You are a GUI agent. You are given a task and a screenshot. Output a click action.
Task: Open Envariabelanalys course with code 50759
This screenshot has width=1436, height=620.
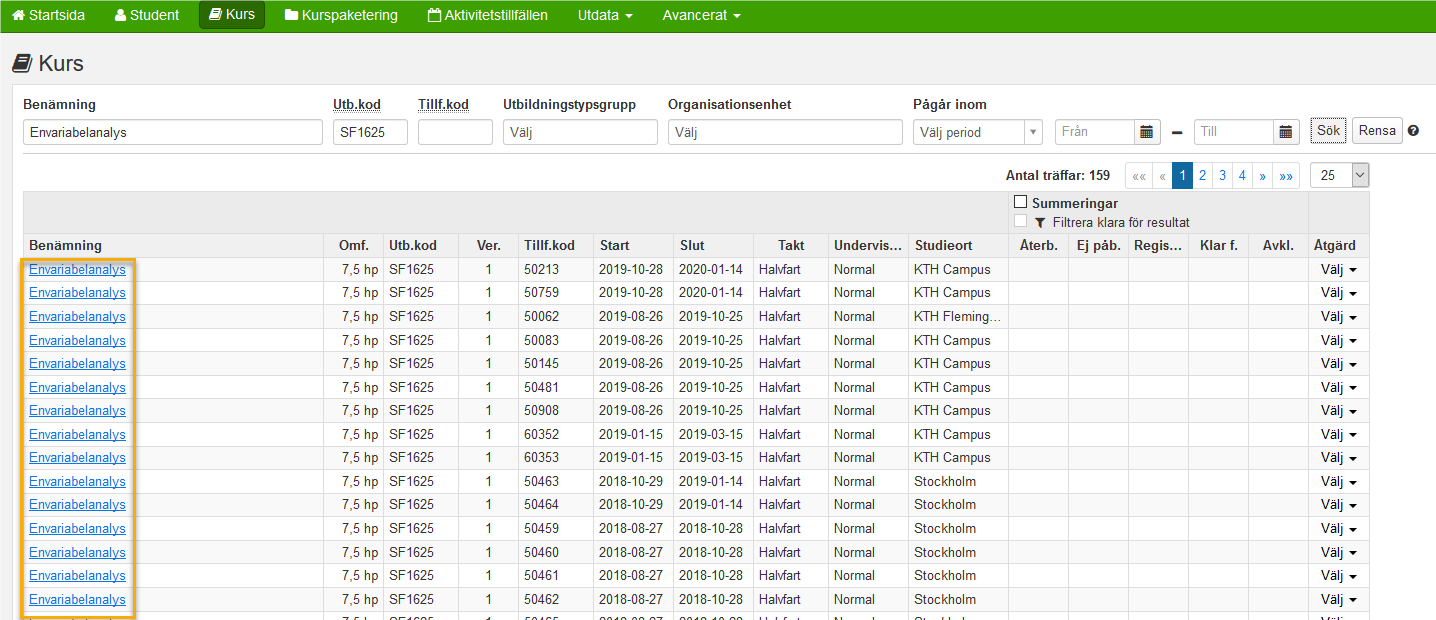pyautogui.click(x=77, y=293)
